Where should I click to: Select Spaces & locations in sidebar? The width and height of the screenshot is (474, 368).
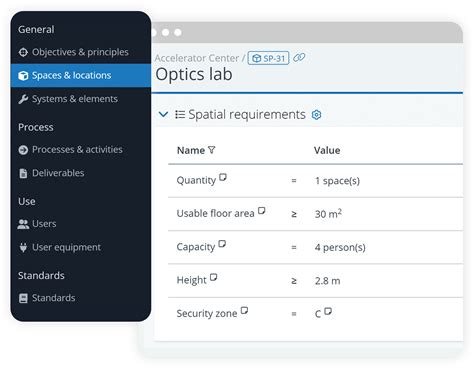[81, 75]
